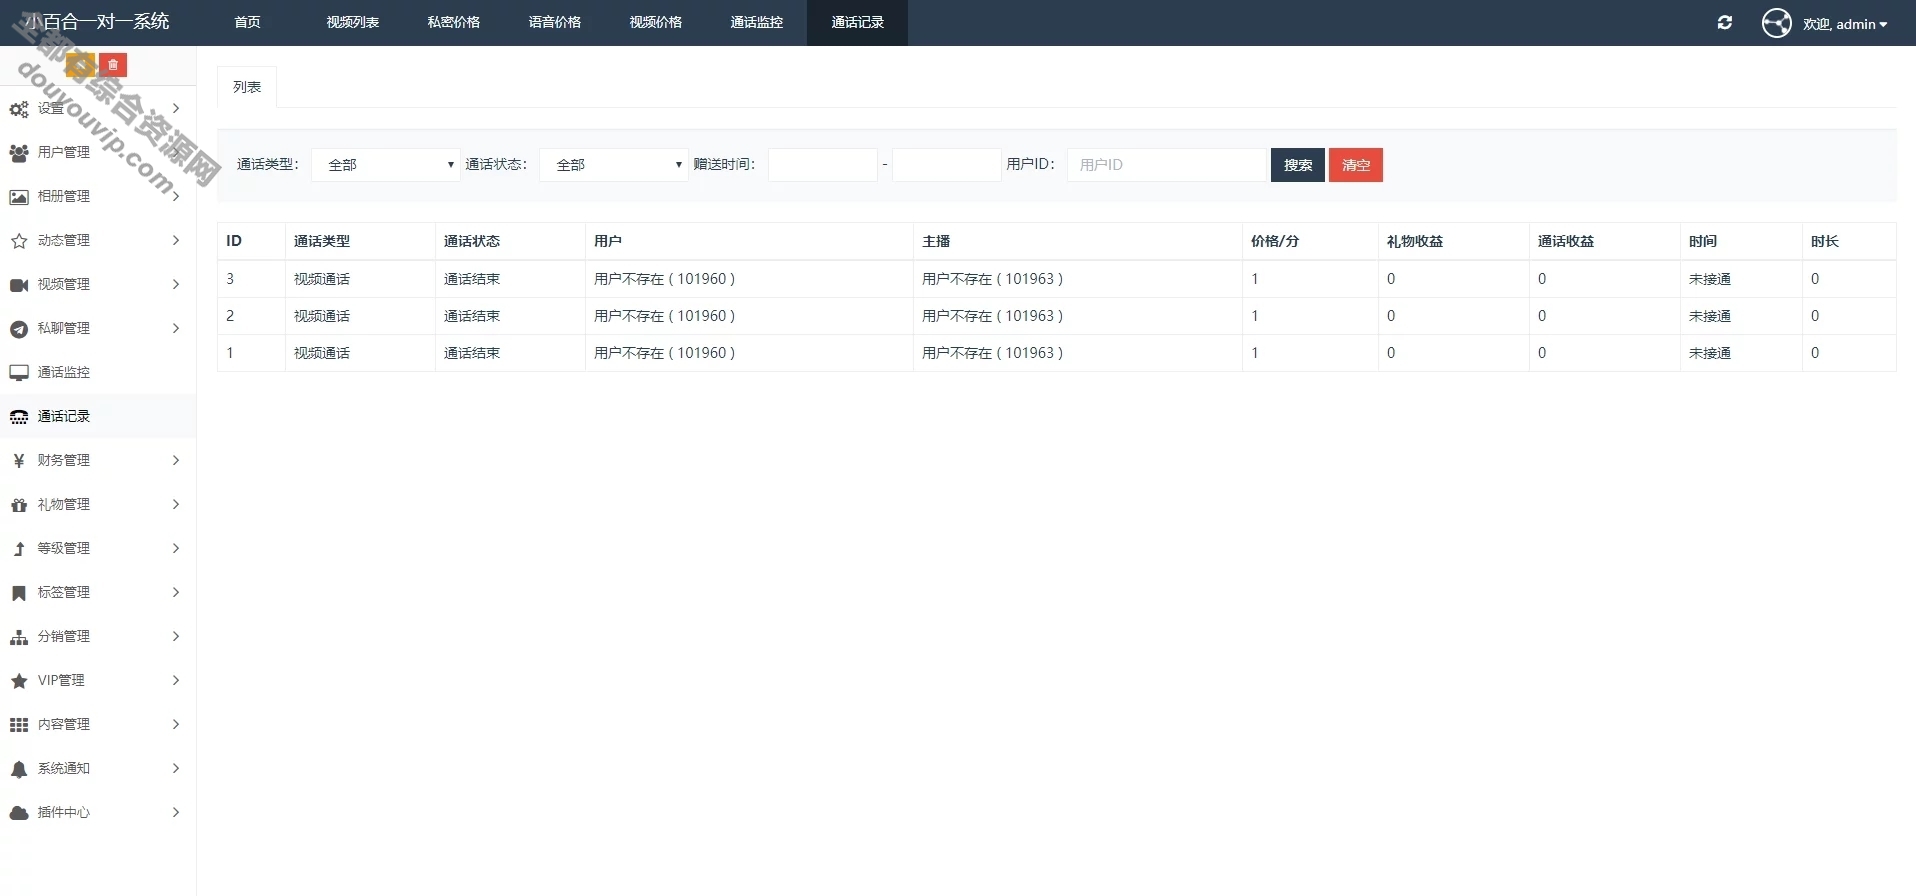Viewport: 1916px width, 896px height.
Task: Click the 搜索 search button
Action: 1298,165
